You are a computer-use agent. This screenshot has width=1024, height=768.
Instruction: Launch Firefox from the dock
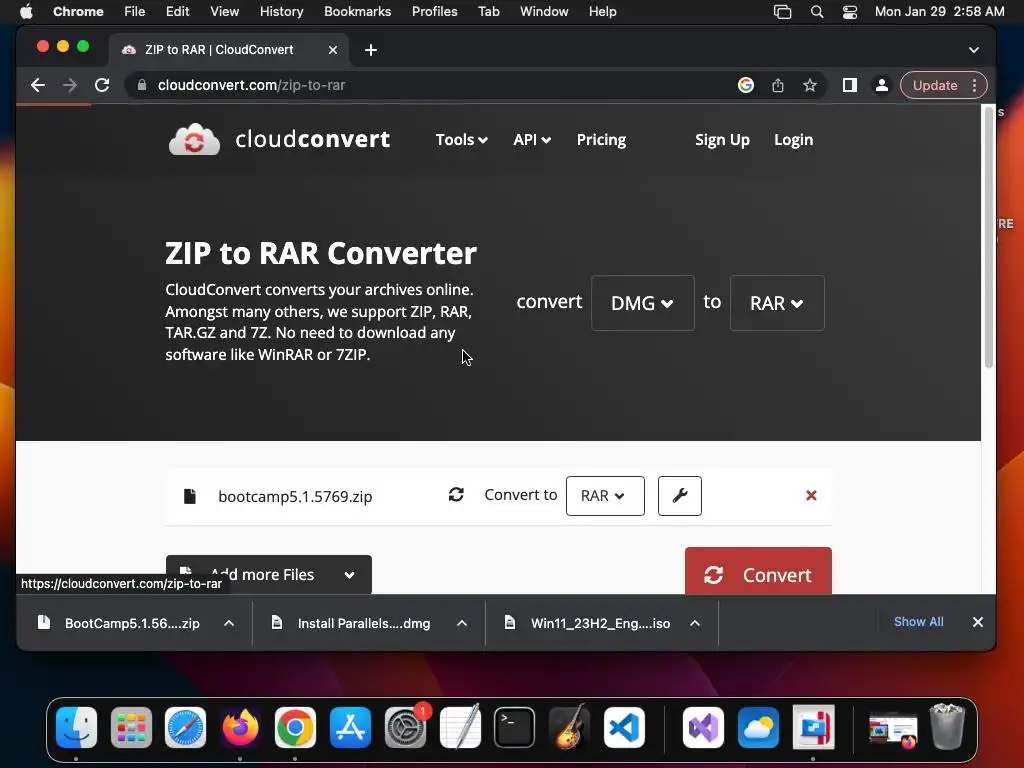coord(240,727)
